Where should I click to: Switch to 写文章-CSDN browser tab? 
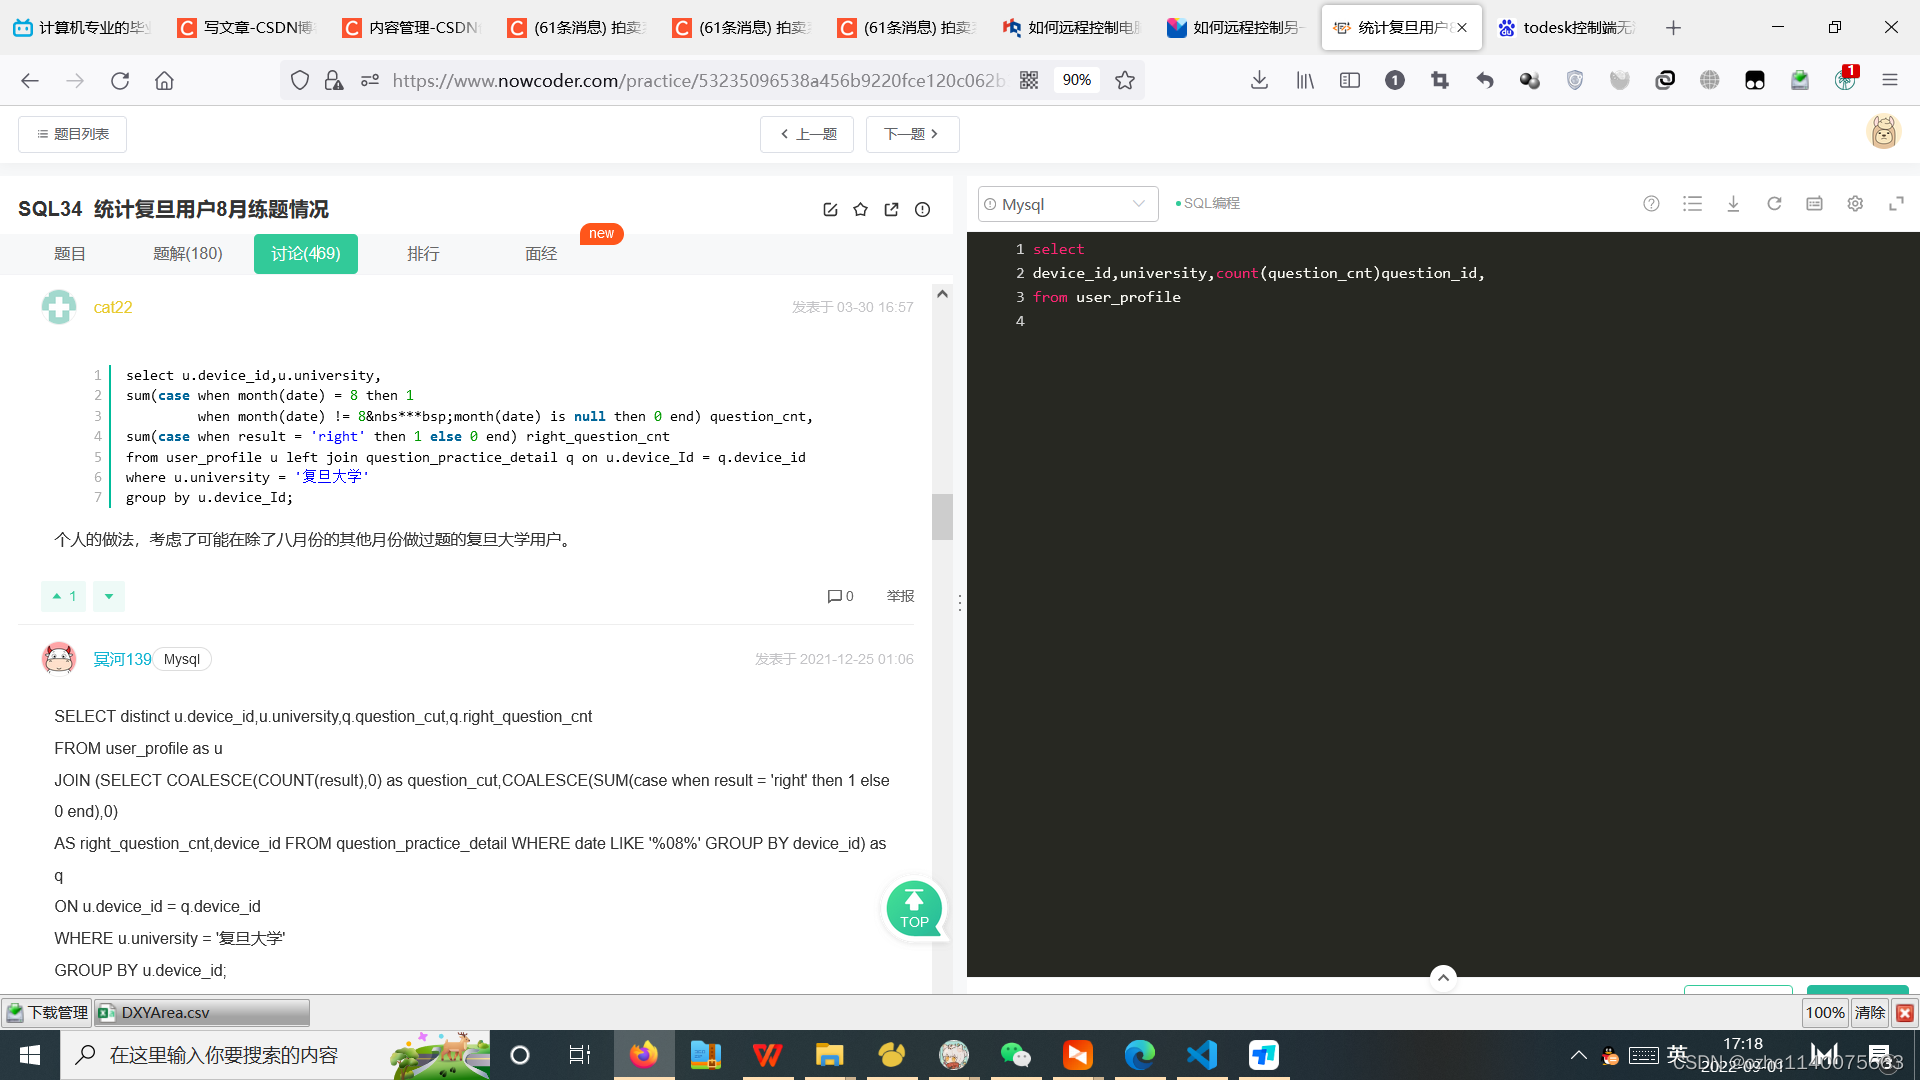[x=247, y=27]
